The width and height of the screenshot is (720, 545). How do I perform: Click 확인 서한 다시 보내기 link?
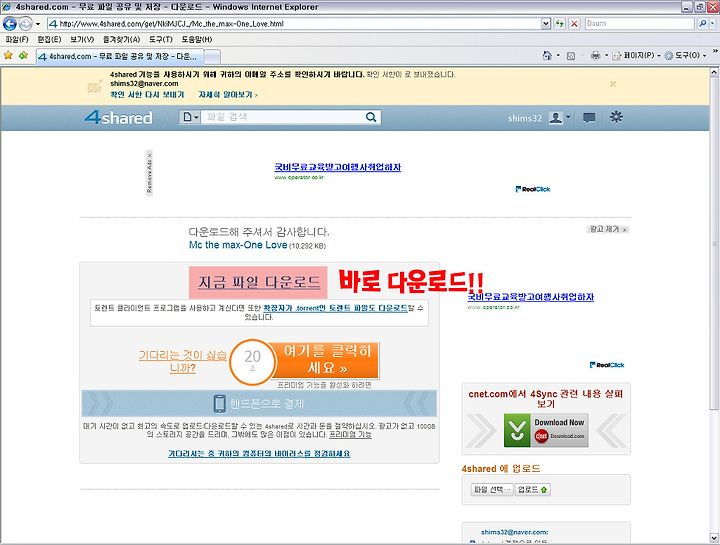tap(147, 95)
